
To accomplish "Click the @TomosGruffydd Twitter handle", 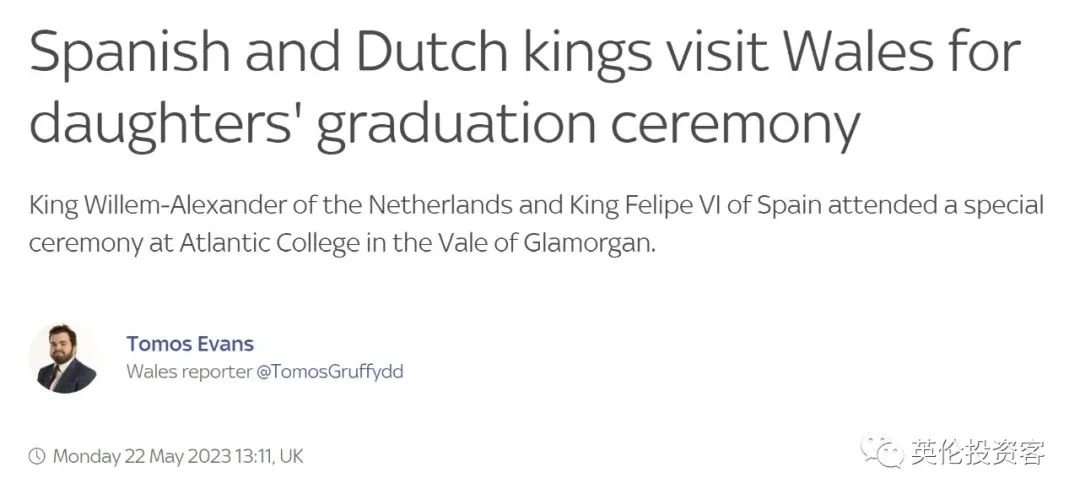I will [329, 372].
